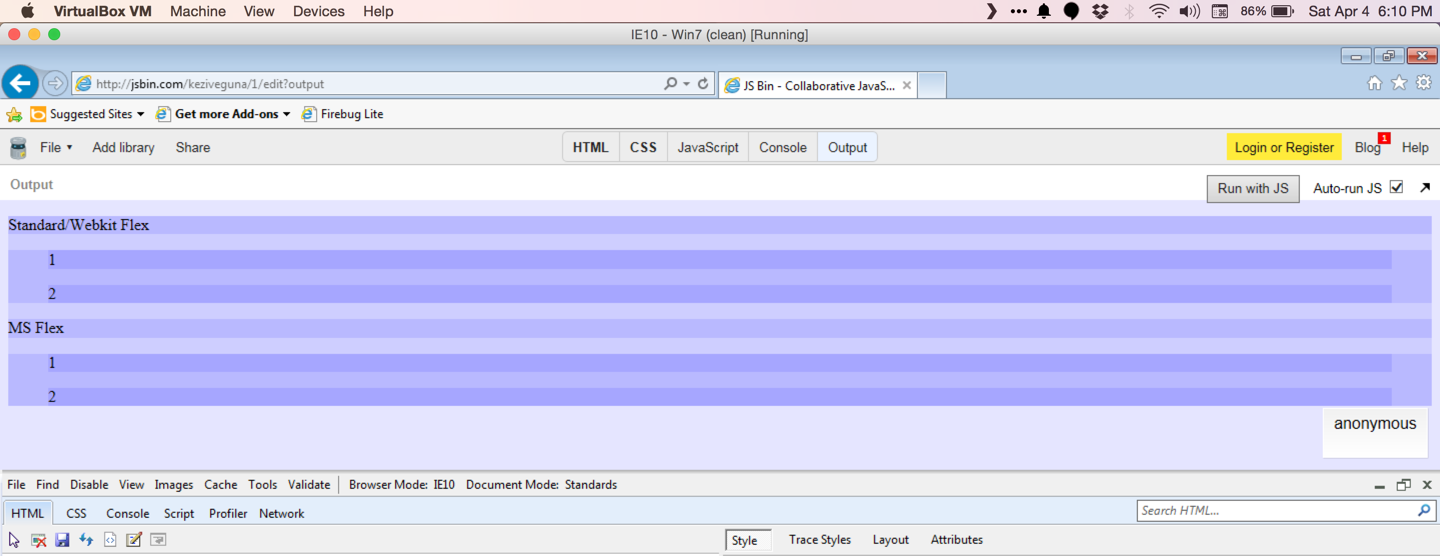This screenshot has width=1440, height=556.
Task: Click the IE back arrow button
Action: click(x=20, y=83)
